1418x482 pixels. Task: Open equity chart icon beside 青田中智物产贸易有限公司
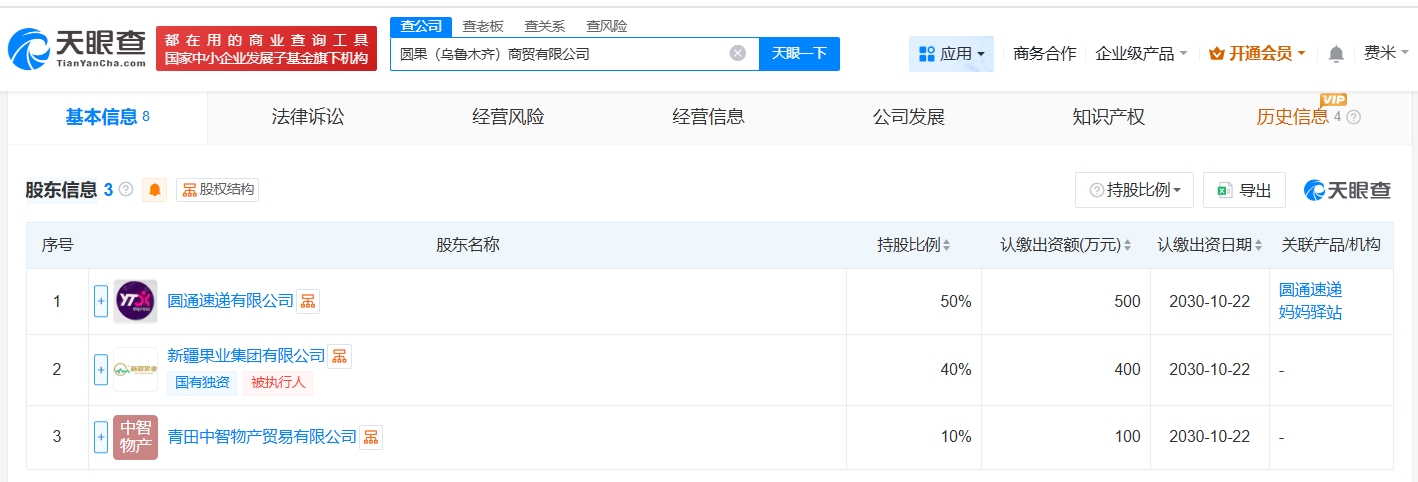(x=371, y=437)
